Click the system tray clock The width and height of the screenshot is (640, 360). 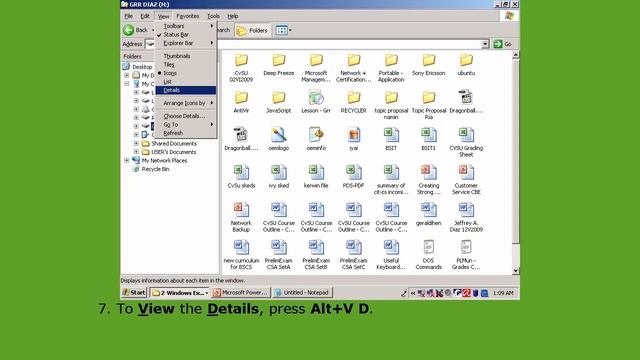[x=503, y=293]
